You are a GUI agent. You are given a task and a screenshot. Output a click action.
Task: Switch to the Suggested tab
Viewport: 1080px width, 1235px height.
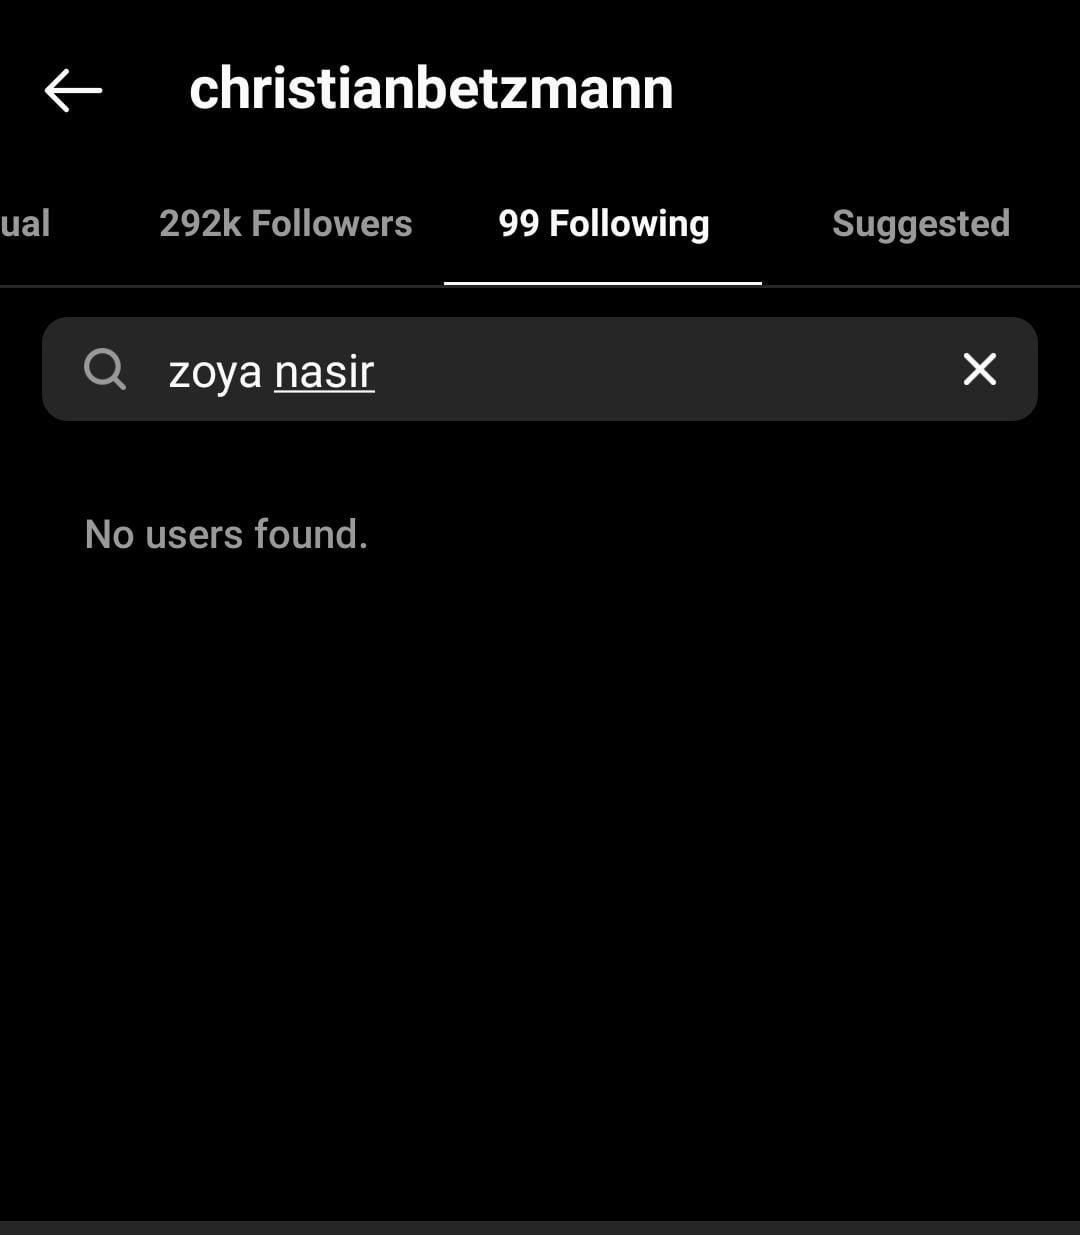921,224
